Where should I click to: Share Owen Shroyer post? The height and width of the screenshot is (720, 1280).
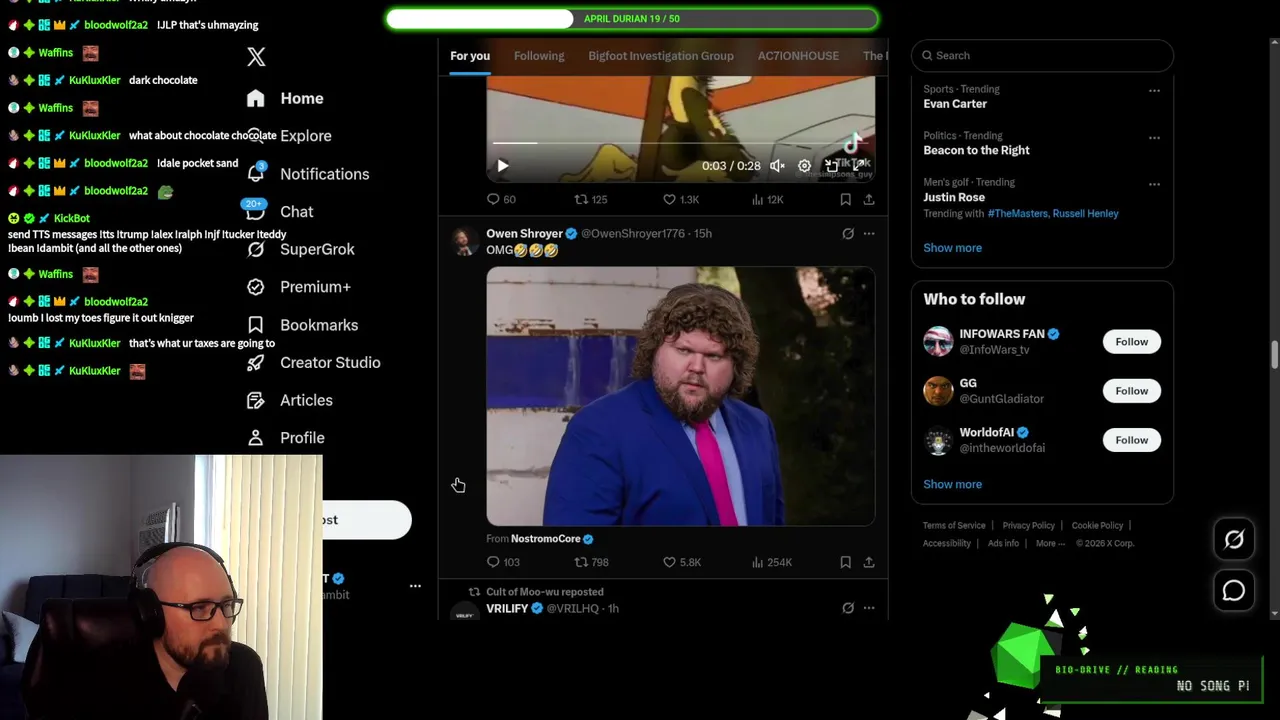click(x=868, y=562)
